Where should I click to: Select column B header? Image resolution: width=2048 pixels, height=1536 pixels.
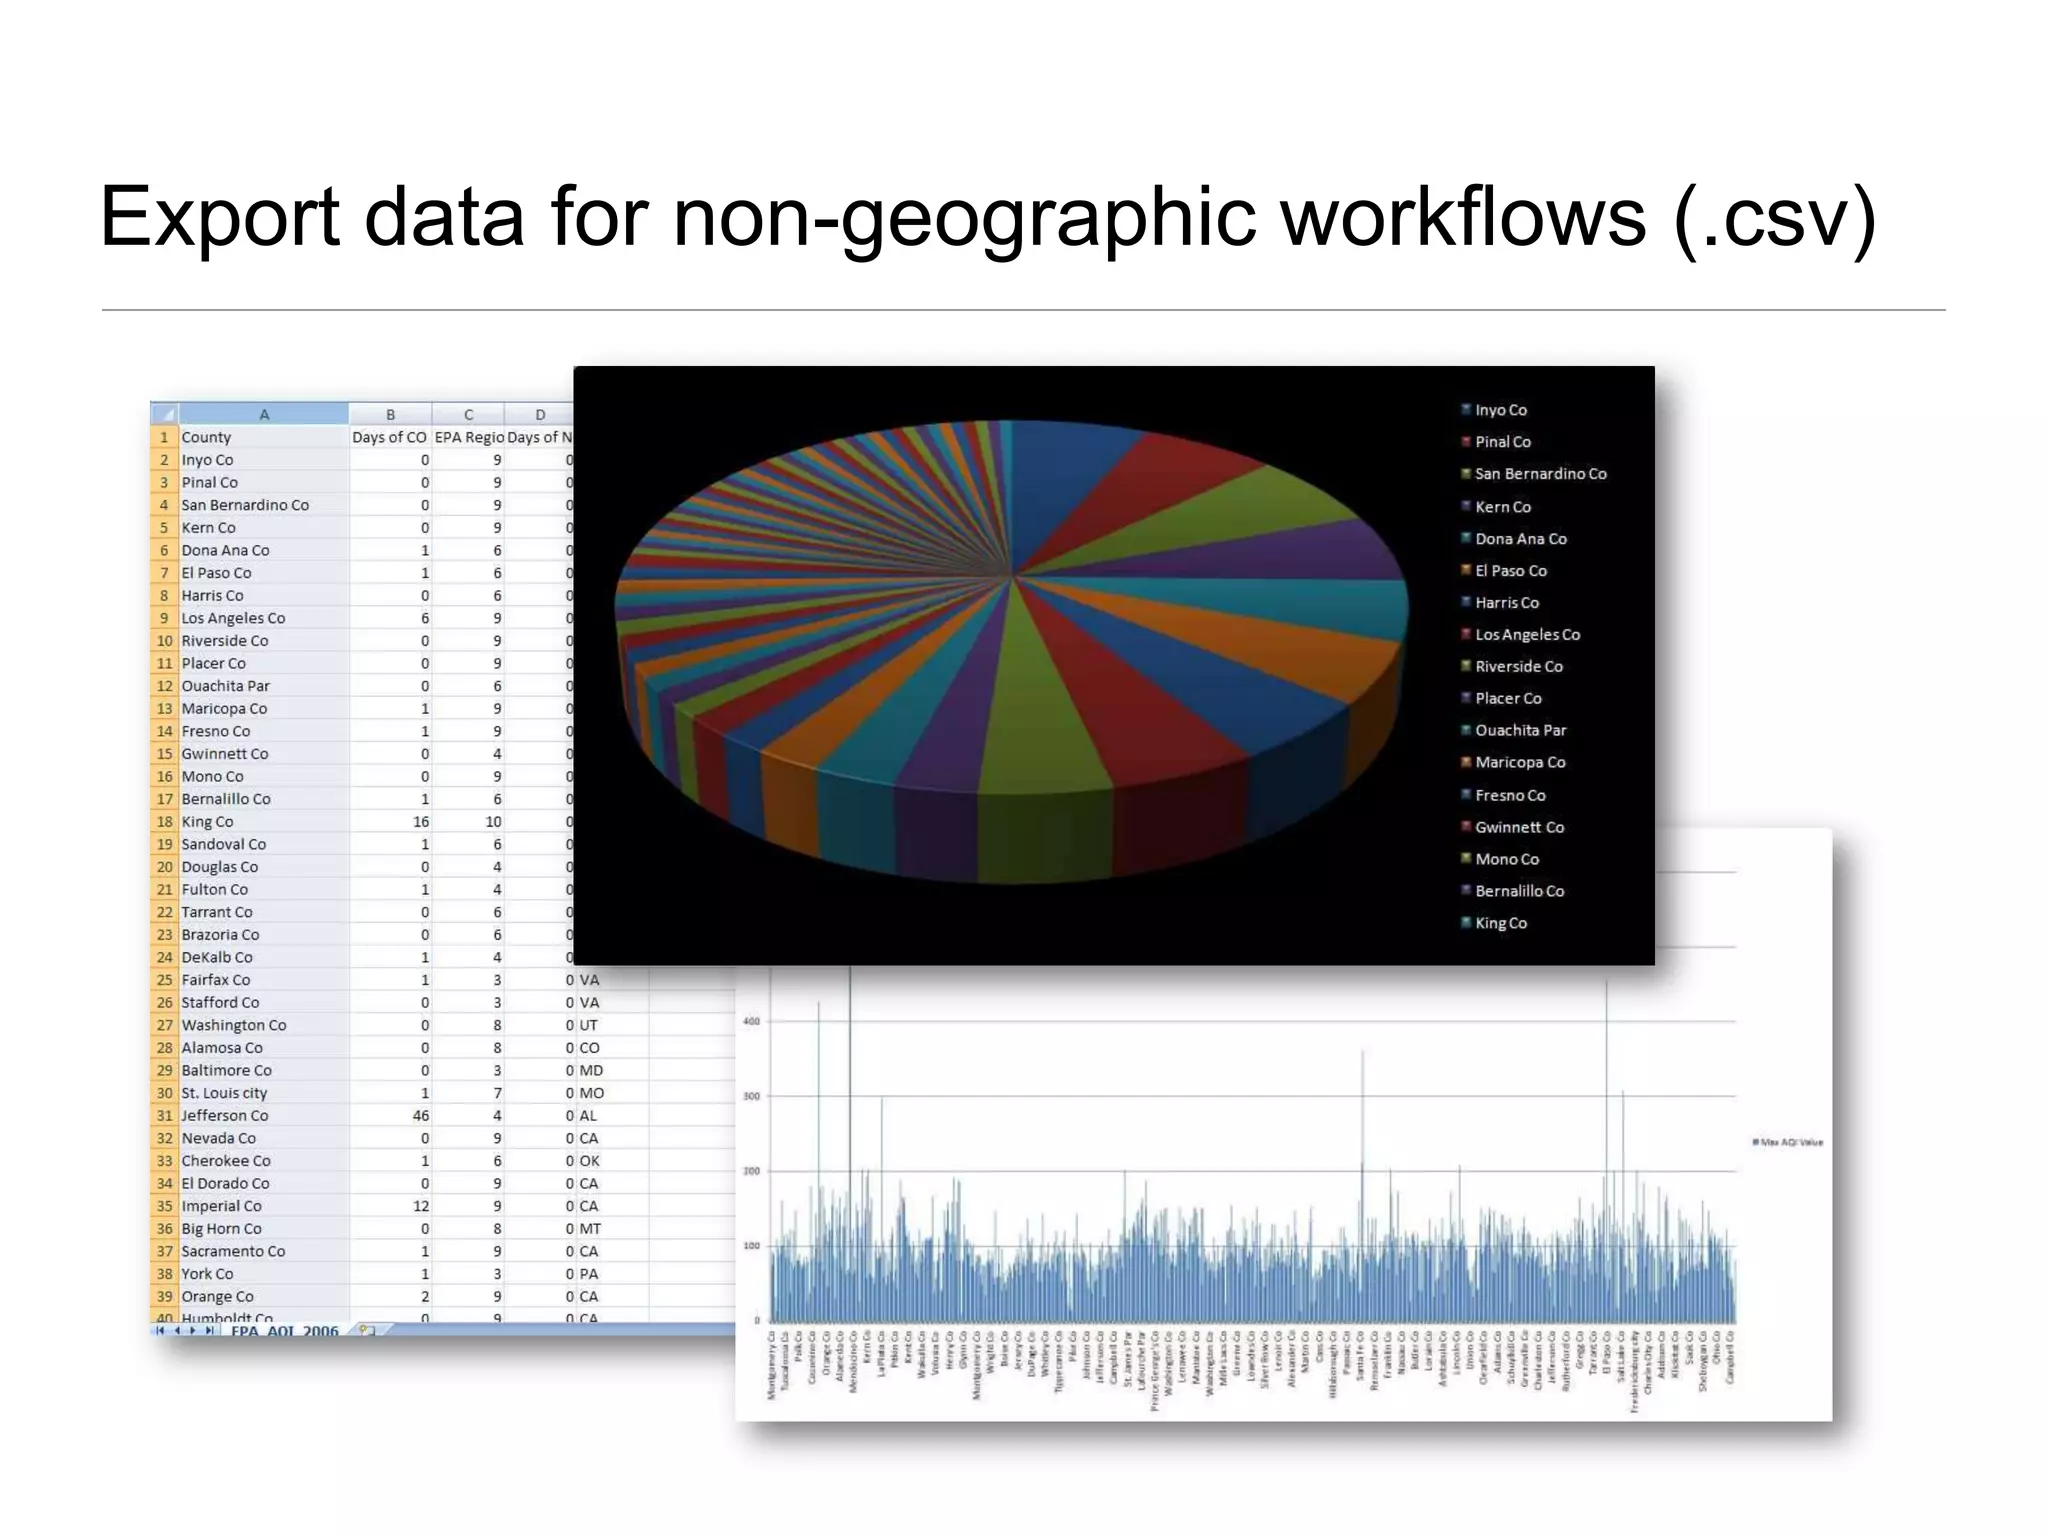coord(390,414)
